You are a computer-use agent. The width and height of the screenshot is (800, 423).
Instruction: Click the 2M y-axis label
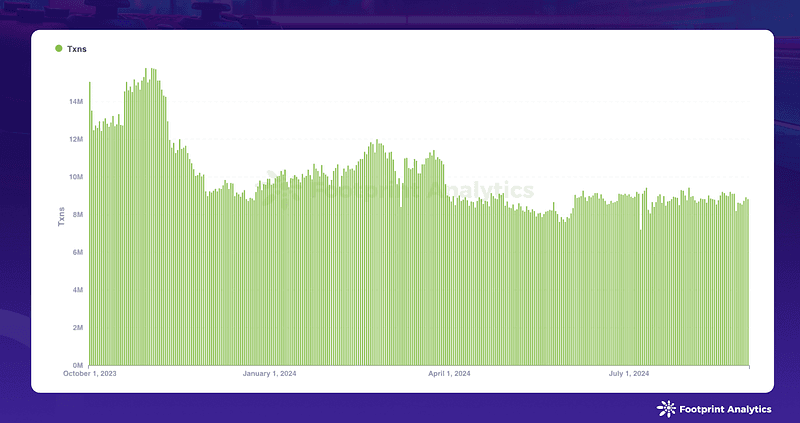point(78,328)
